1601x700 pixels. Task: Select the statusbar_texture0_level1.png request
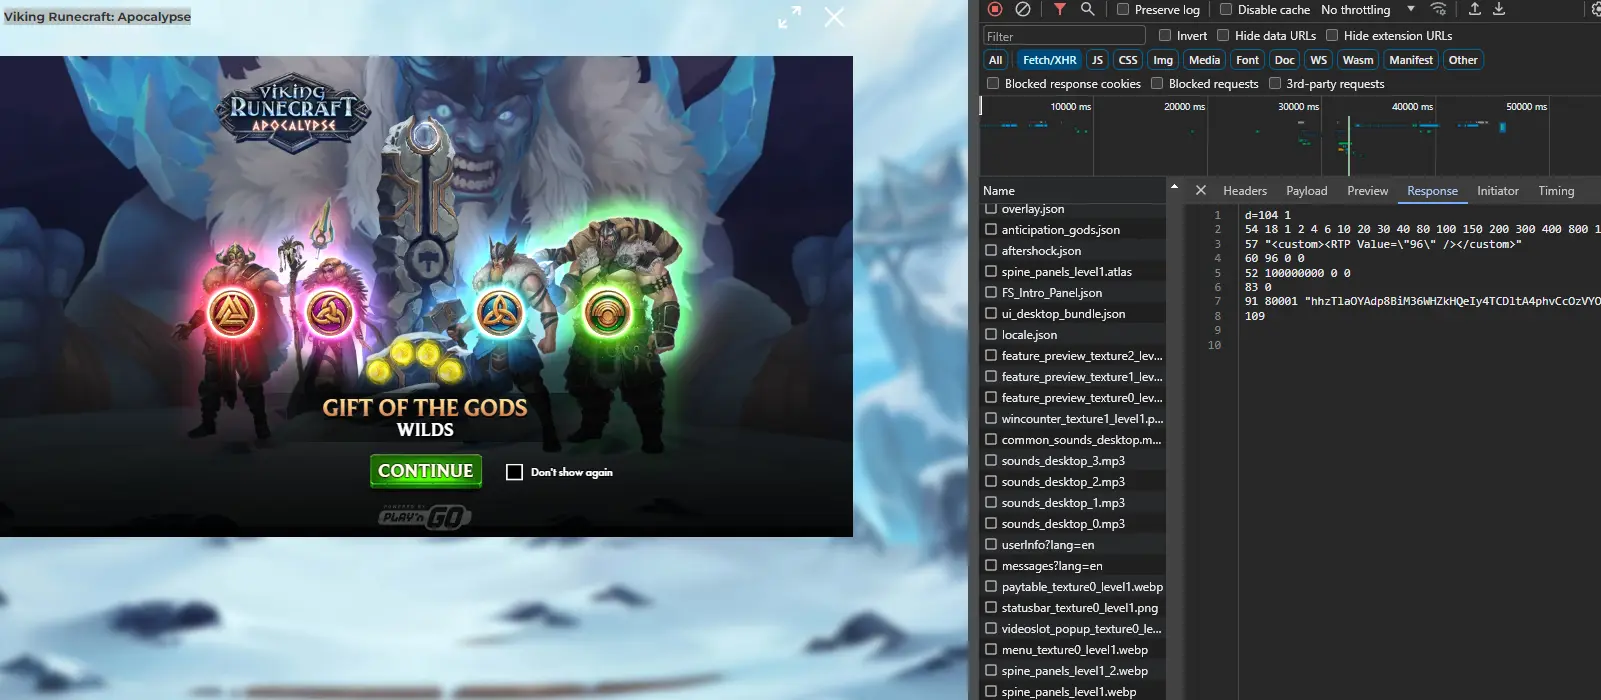tap(1073, 608)
